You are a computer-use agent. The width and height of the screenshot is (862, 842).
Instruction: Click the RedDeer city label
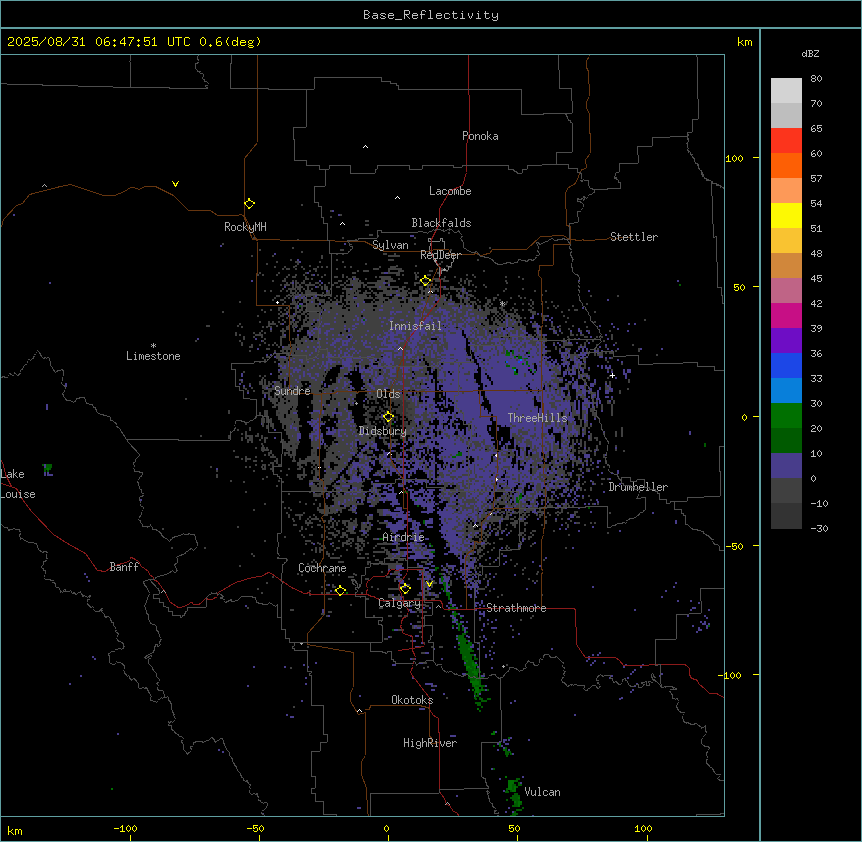[x=440, y=255]
